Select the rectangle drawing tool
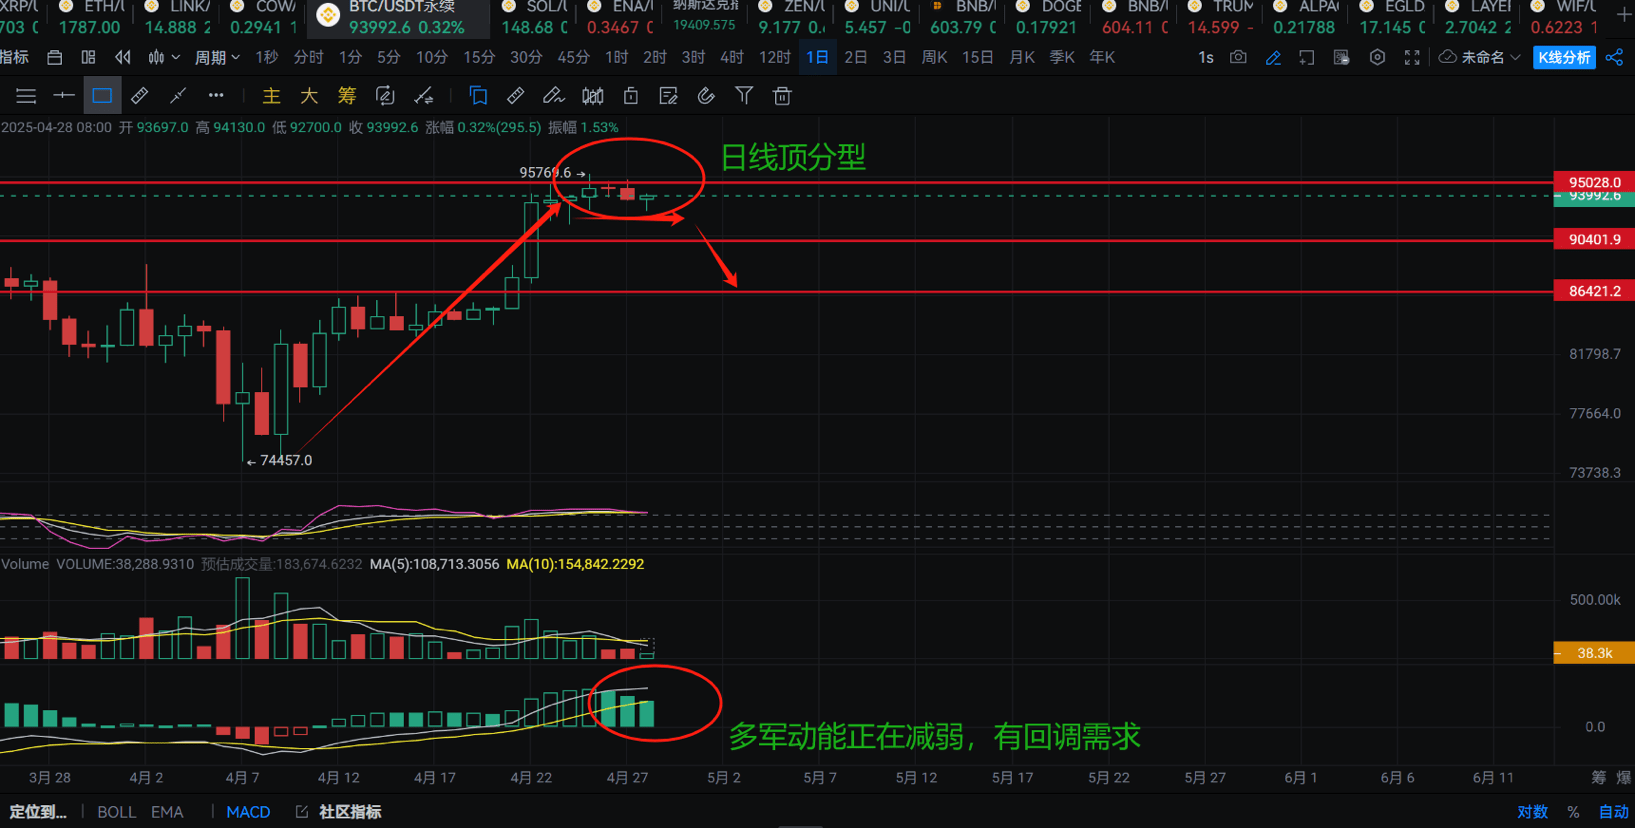 102,96
